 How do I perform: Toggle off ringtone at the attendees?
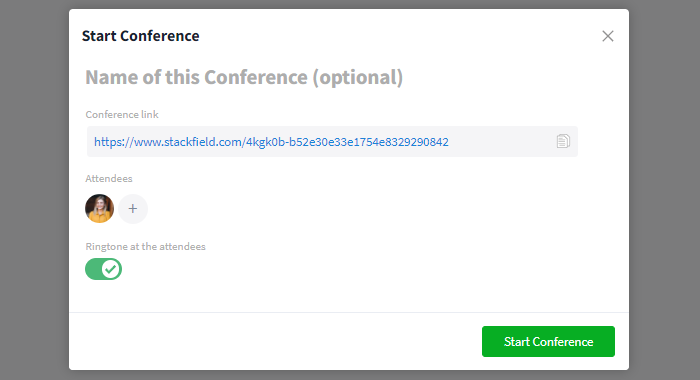pyautogui.click(x=104, y=269)
